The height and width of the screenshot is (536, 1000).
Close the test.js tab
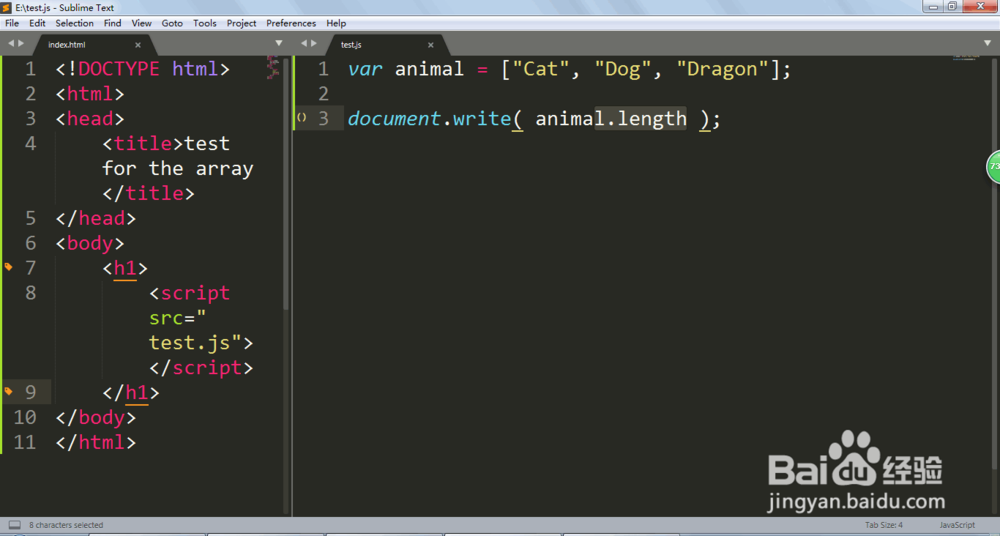[430, 45]
